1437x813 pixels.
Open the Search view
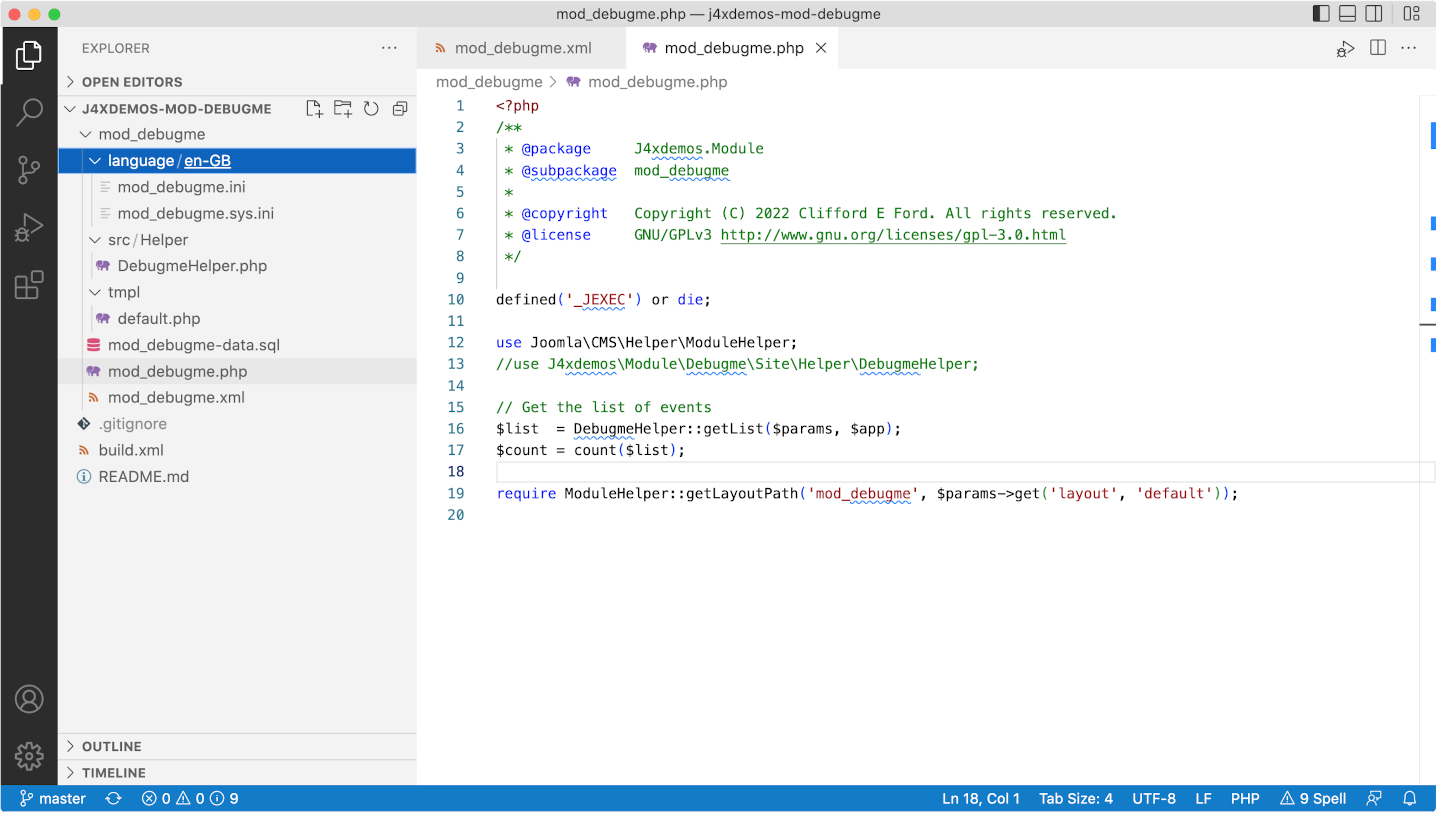[x=29, y=111]
